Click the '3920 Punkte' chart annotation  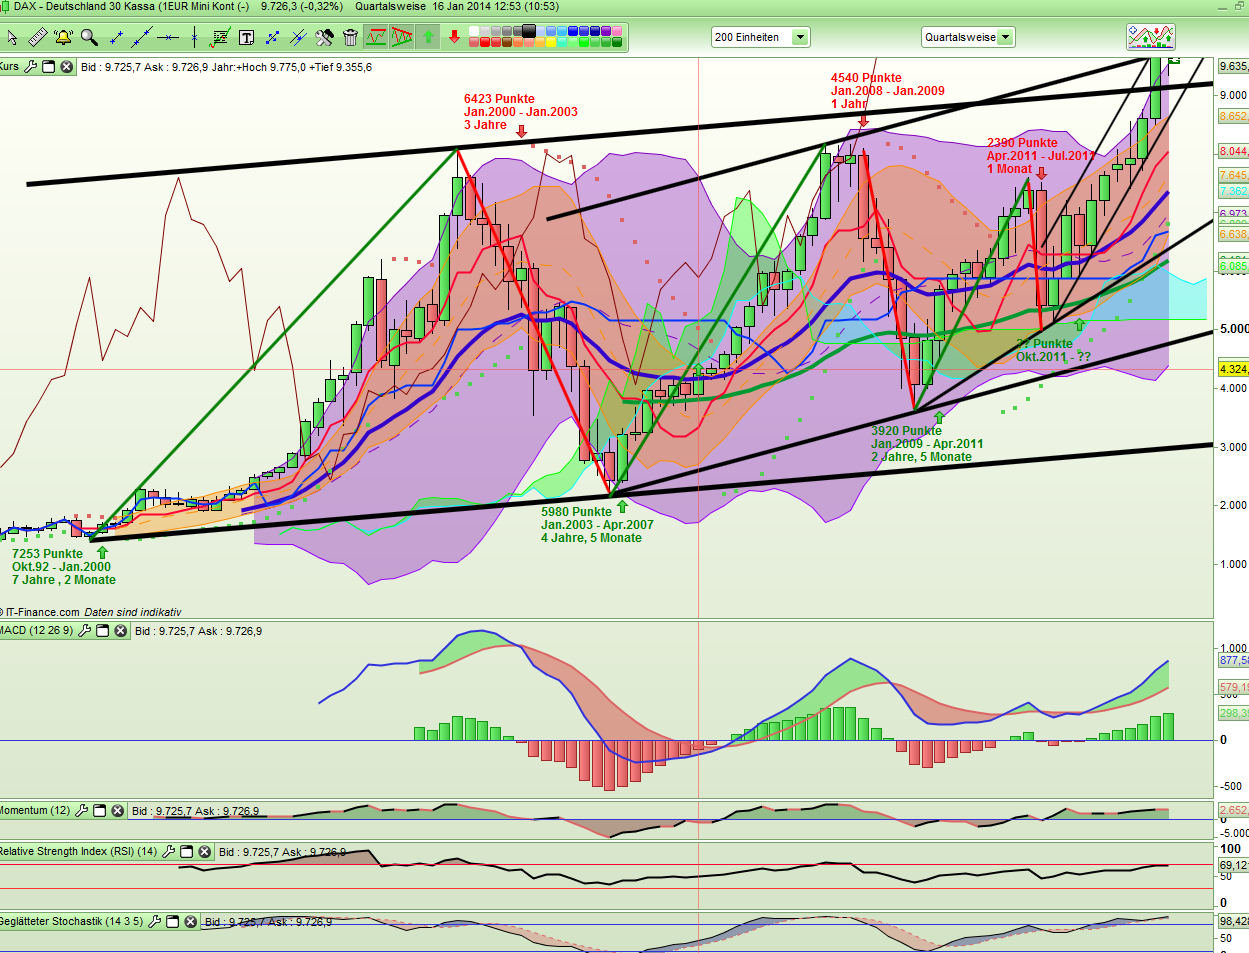pyautogui.click(x=906, y=431)
